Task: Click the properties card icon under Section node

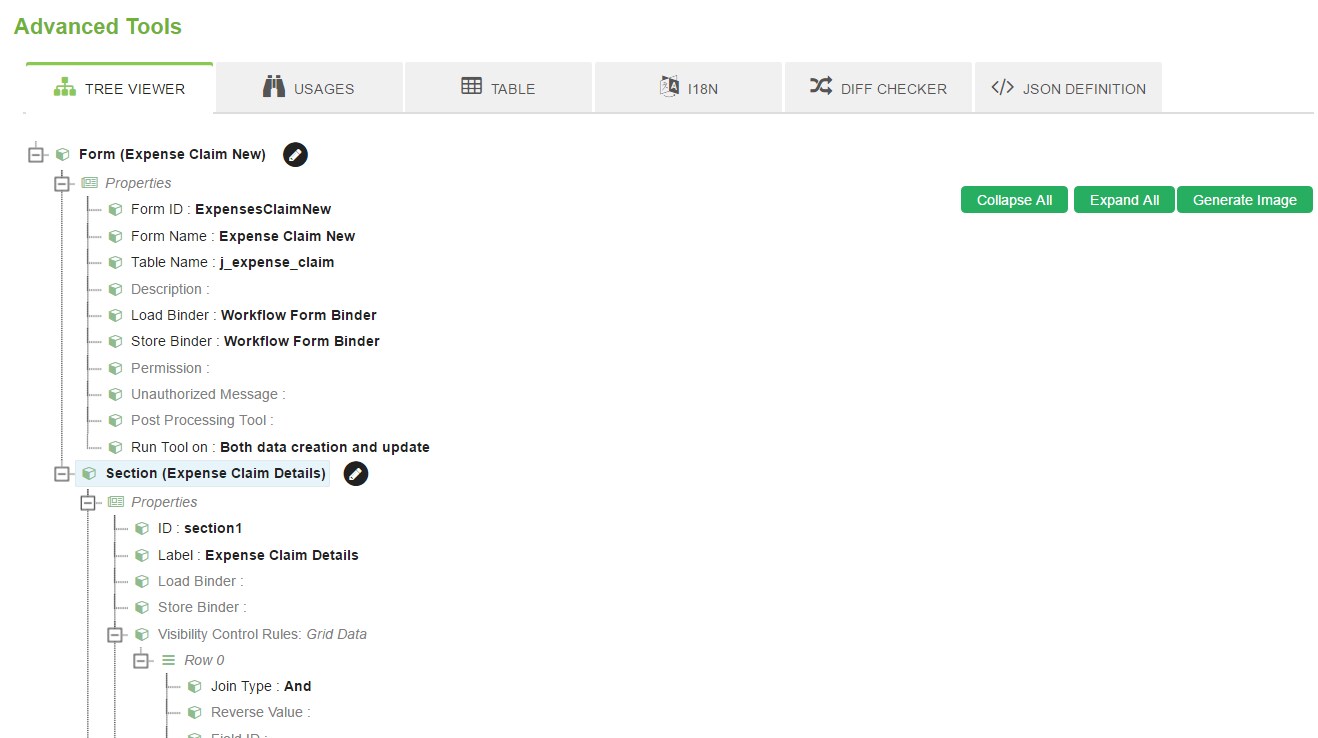Action: pos(116,502)
